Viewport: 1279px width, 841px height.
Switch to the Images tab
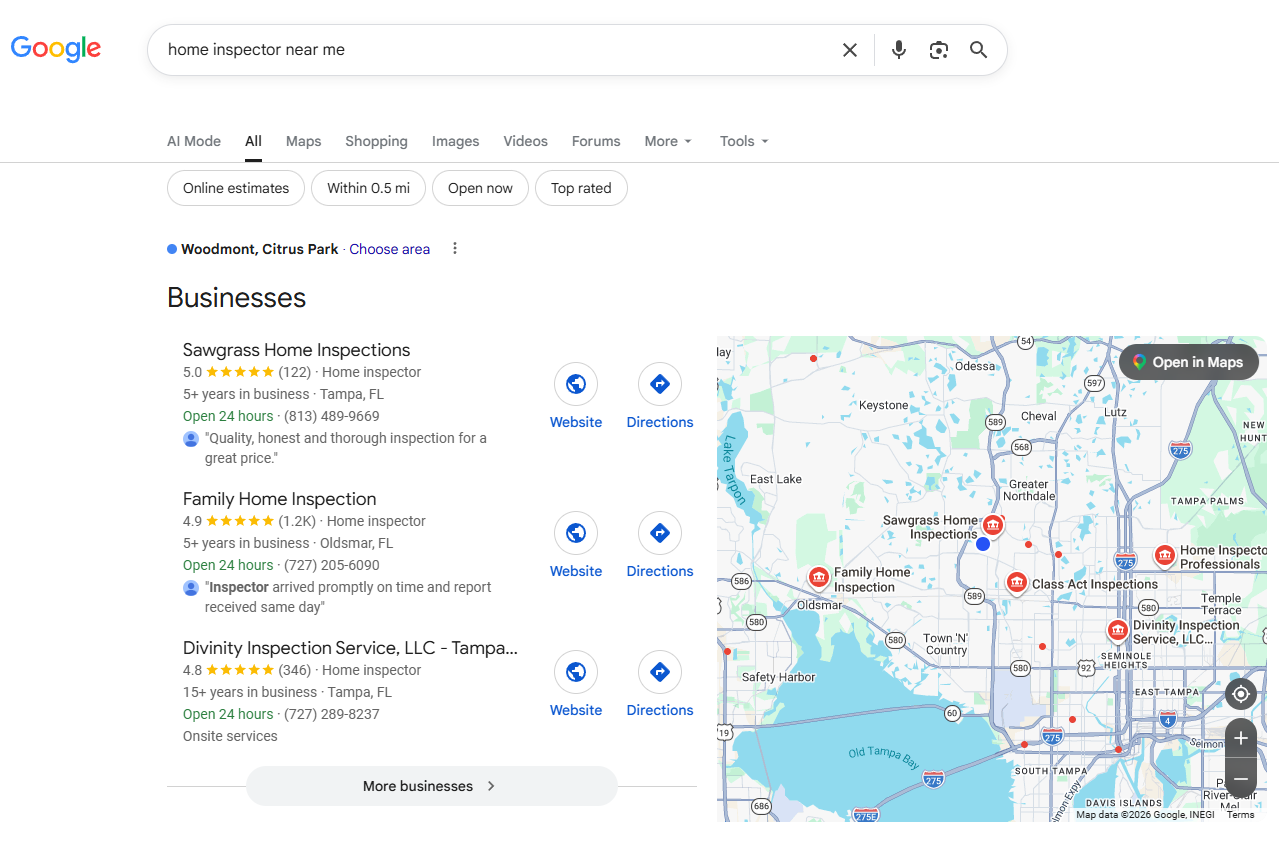click(x=456, y=141)
